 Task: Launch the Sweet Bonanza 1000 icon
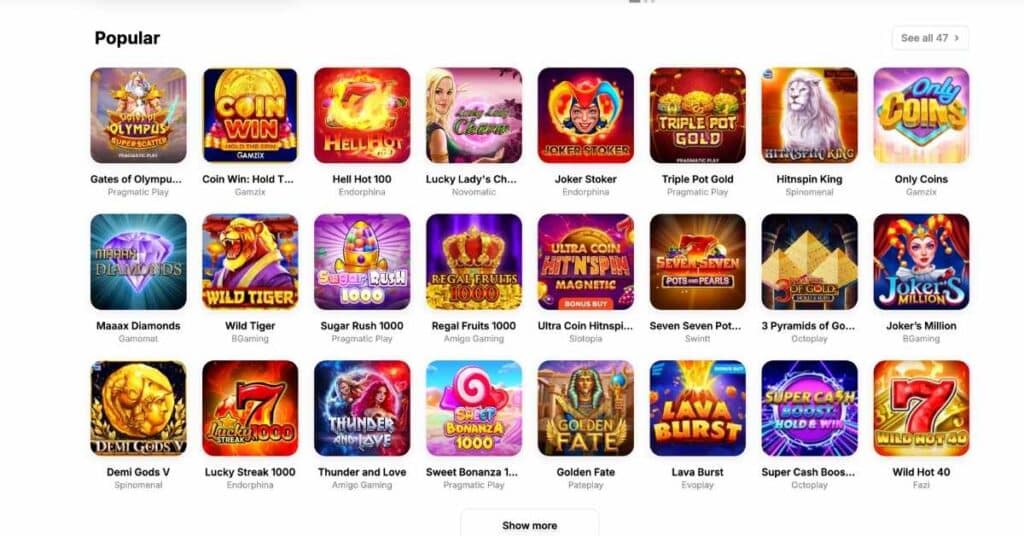point(474,408)
